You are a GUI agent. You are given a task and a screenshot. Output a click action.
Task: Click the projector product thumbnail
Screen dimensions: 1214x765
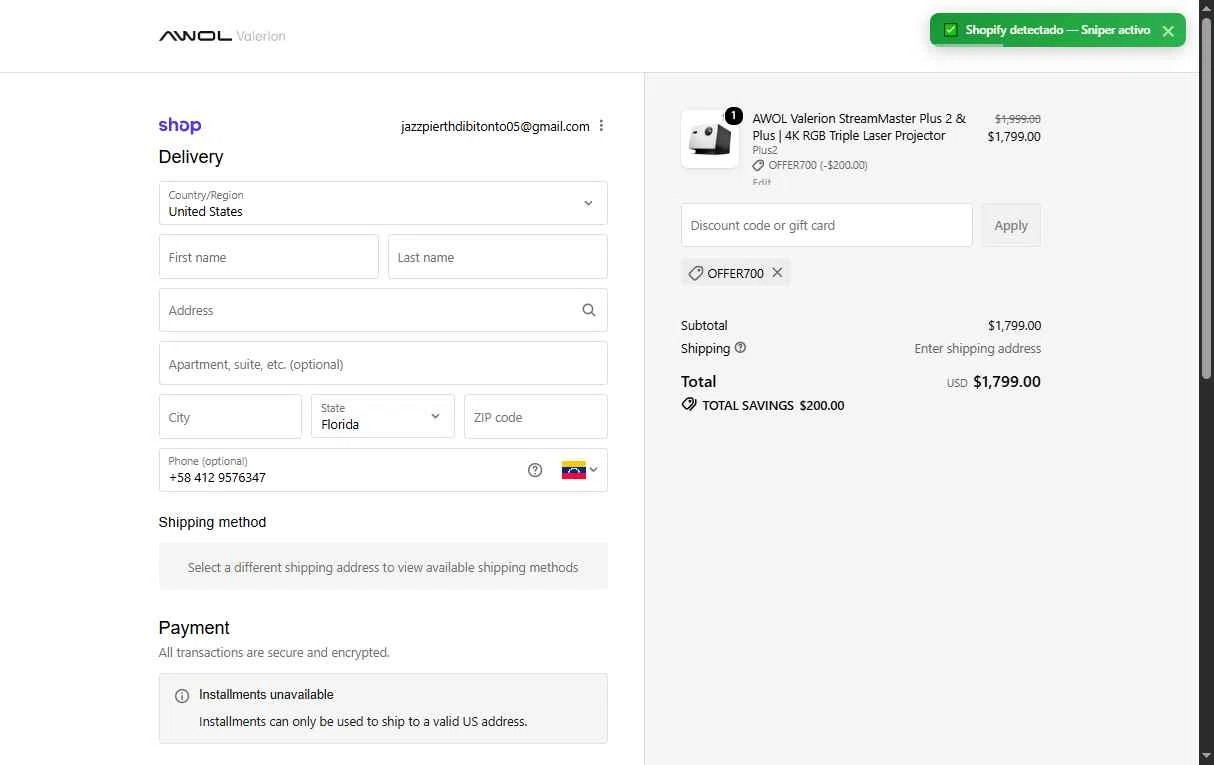click(710, 139)
